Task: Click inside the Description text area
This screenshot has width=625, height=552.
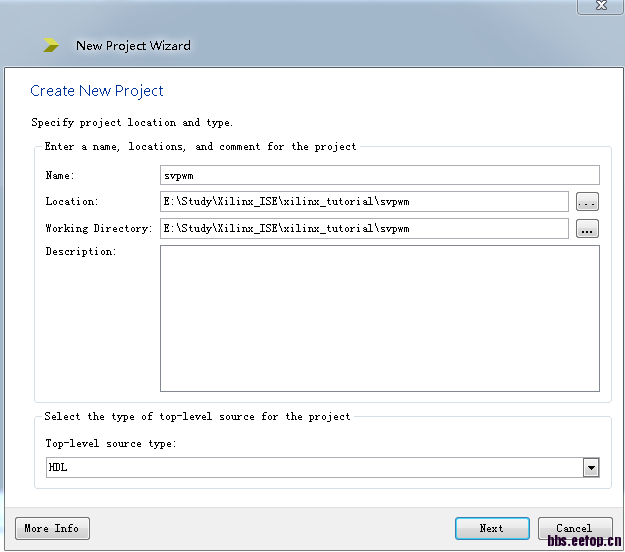Action: (379, 318)
